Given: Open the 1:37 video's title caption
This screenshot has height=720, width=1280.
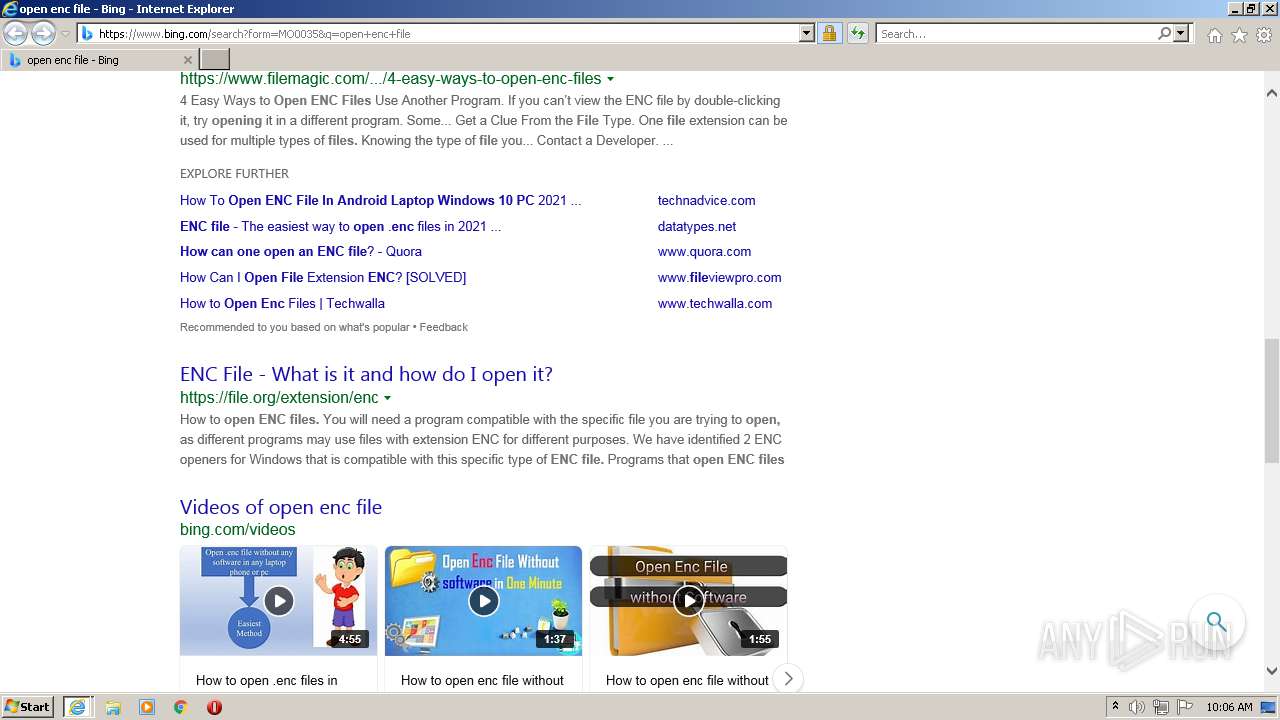Looking at the screenshot, I should (482, 680).
